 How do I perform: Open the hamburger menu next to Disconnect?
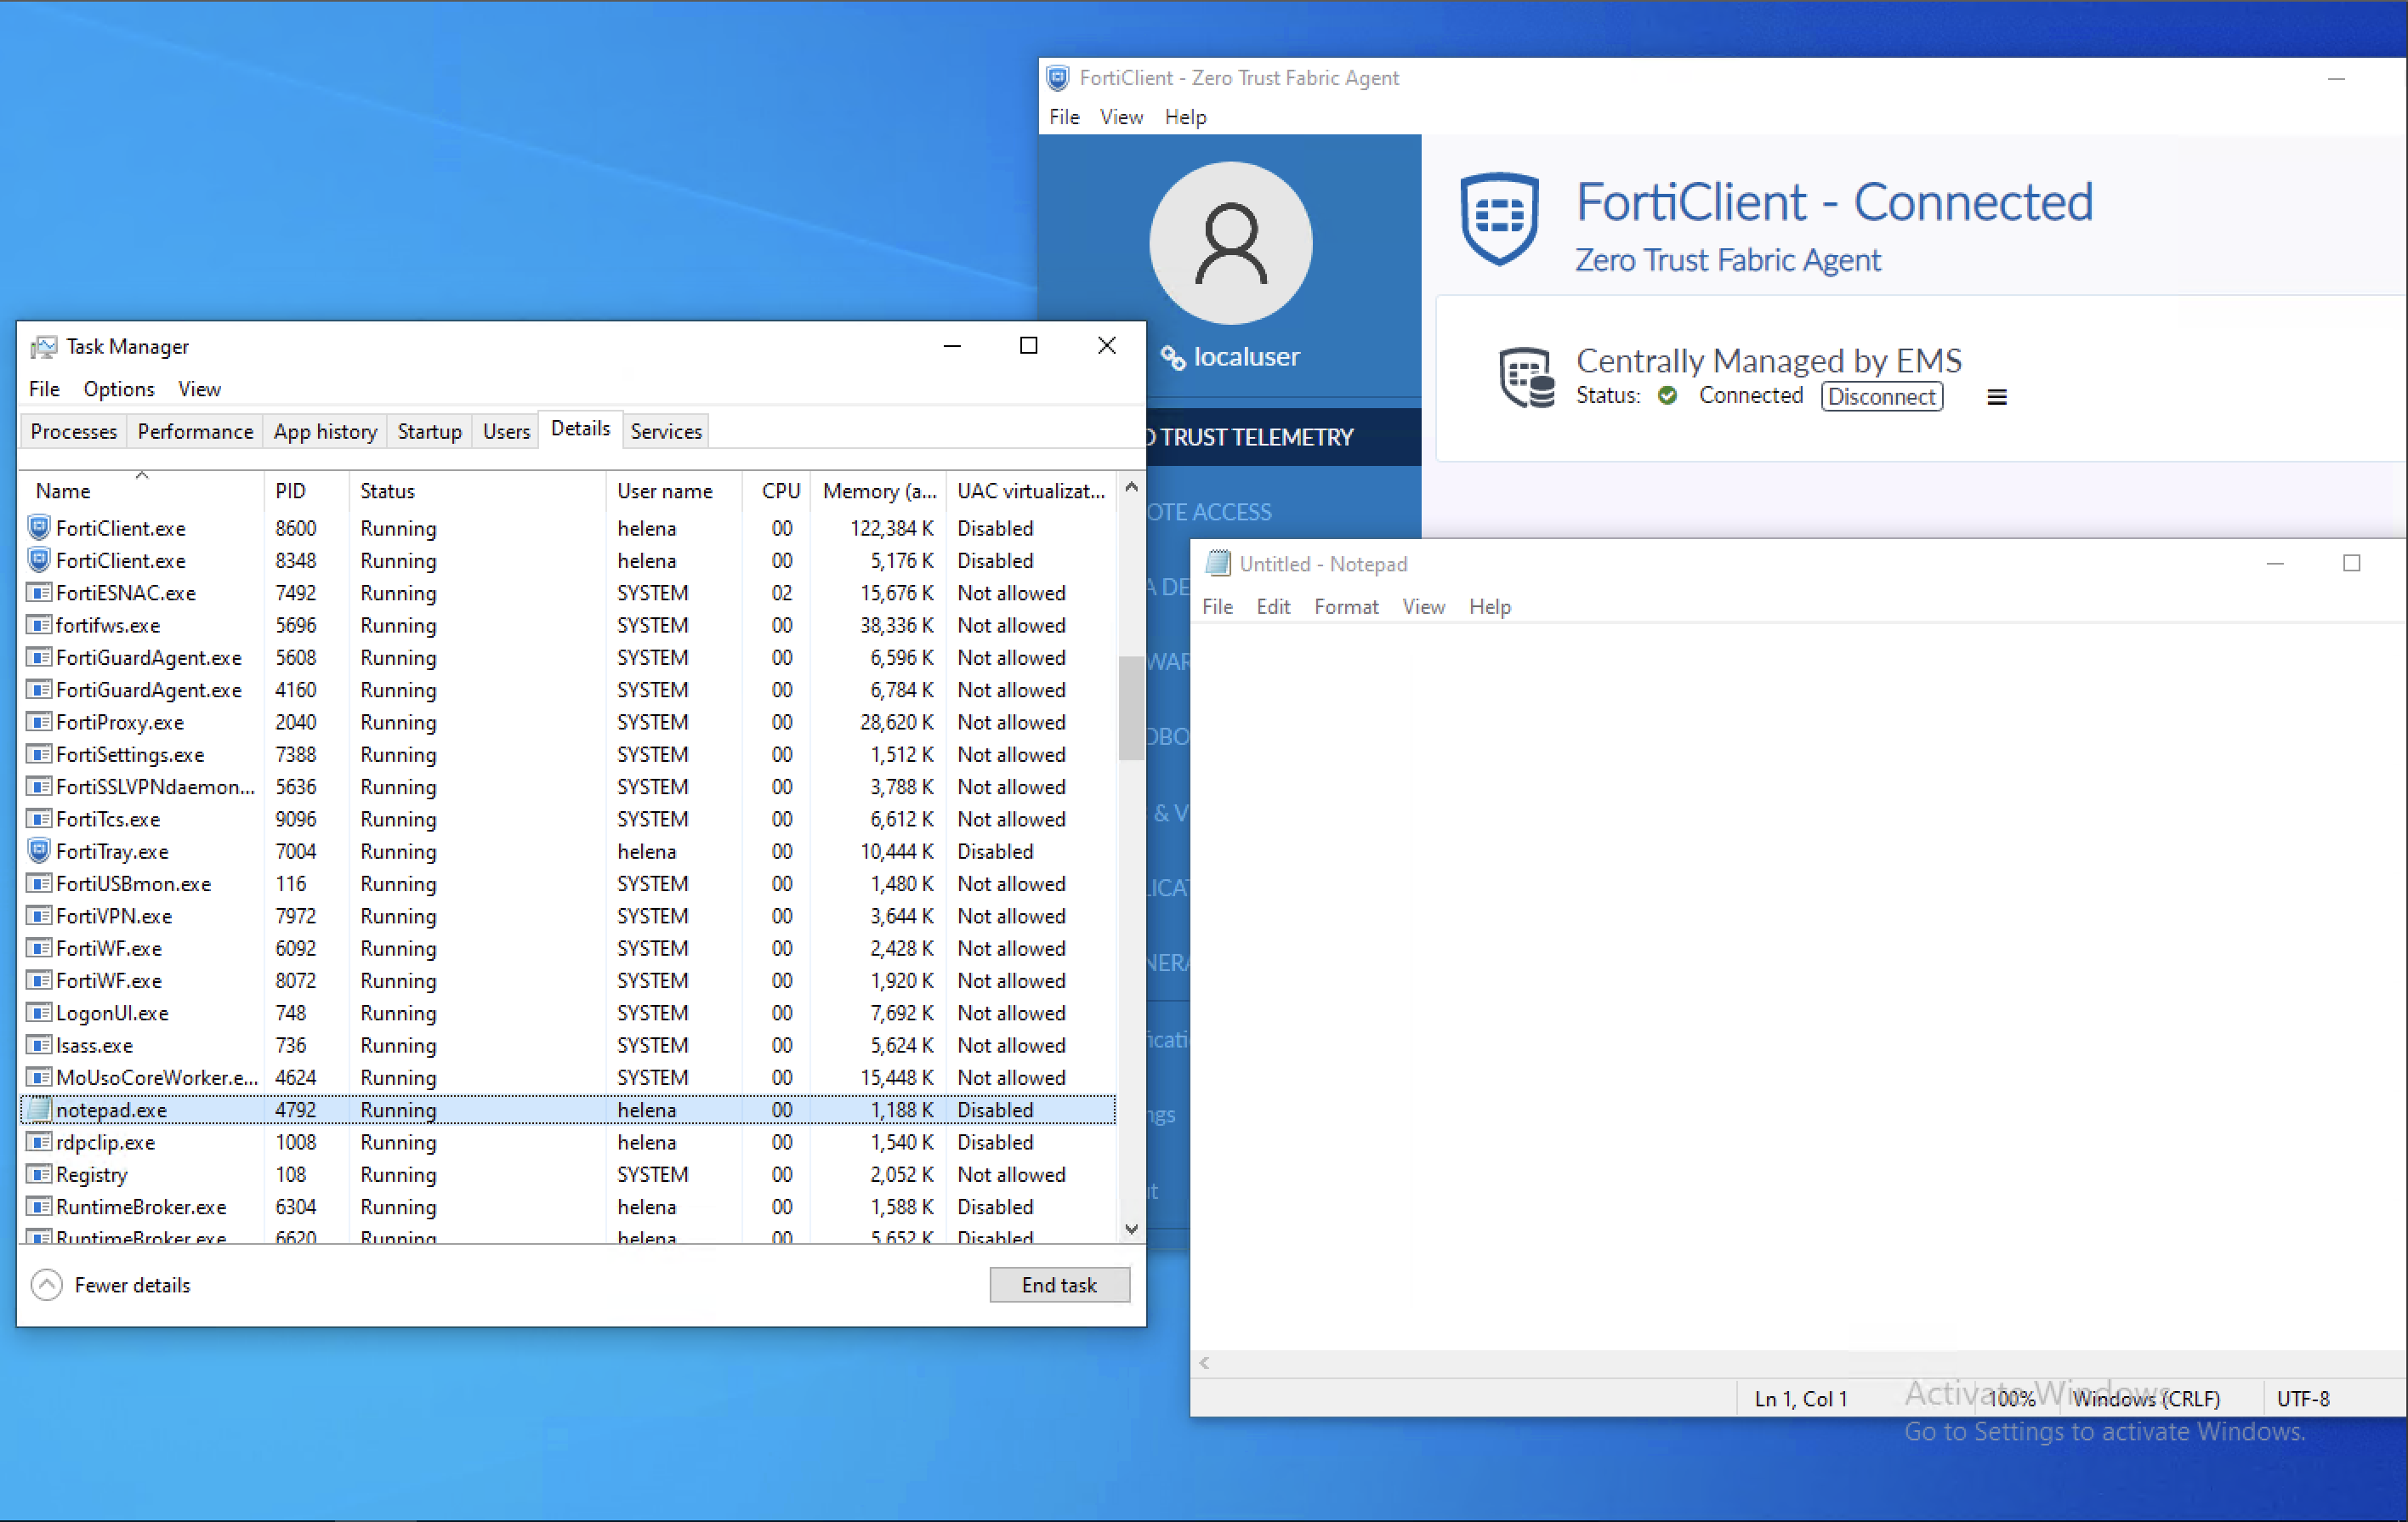1996,397
